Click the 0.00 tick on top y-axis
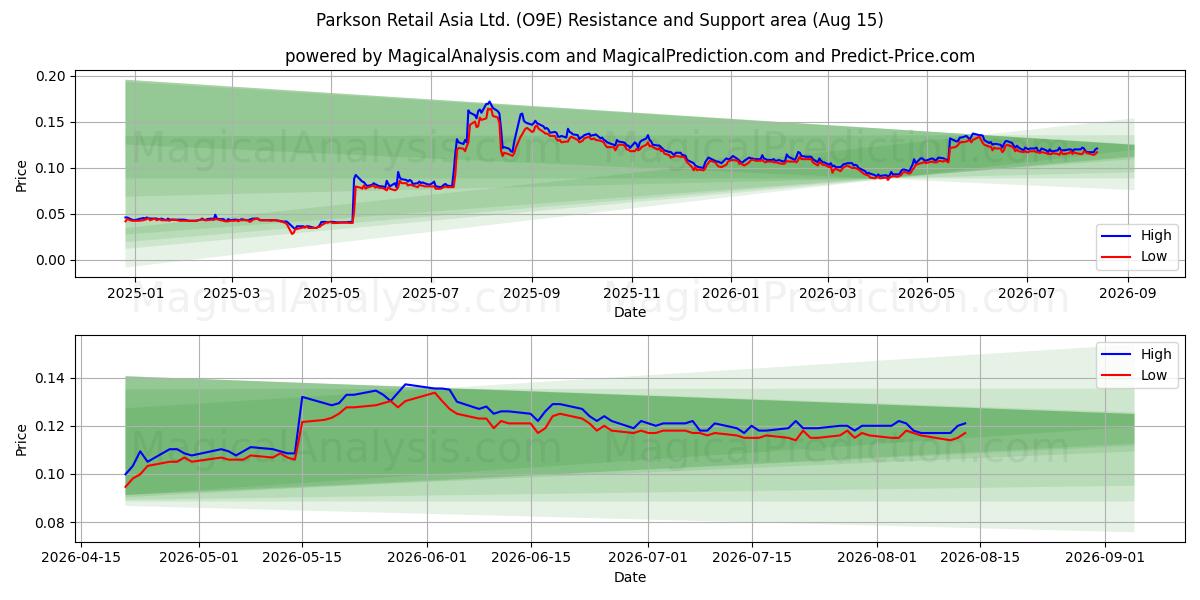1200x600 pixels. (x=50, y=260)
